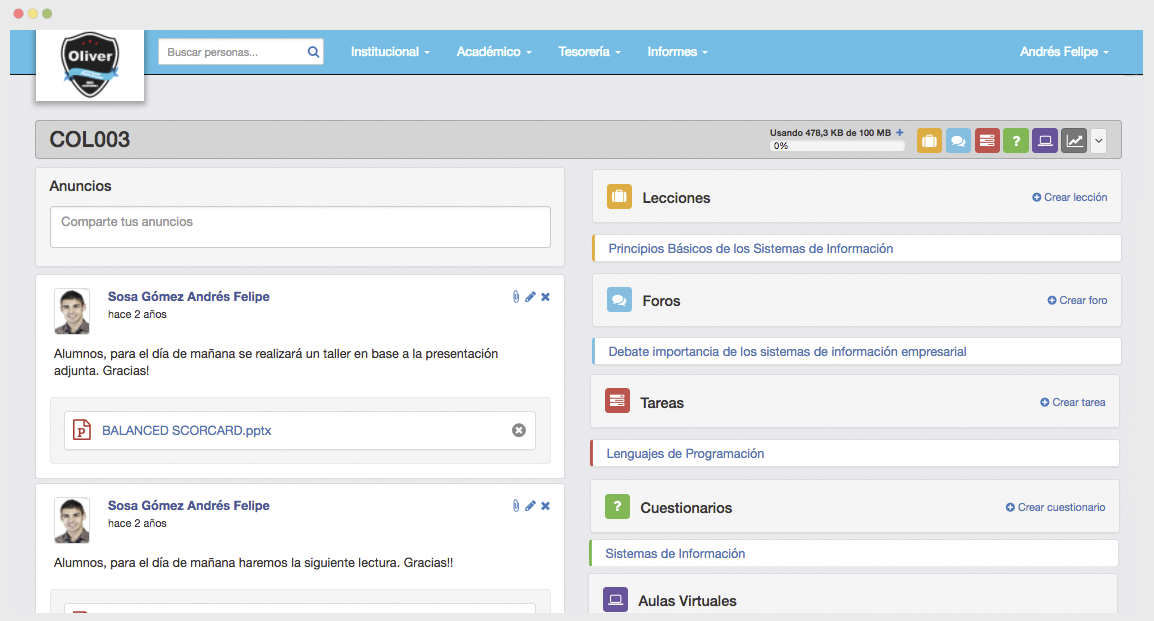
Task: Edit the second announcement with pencil icon
Action: 530,505
